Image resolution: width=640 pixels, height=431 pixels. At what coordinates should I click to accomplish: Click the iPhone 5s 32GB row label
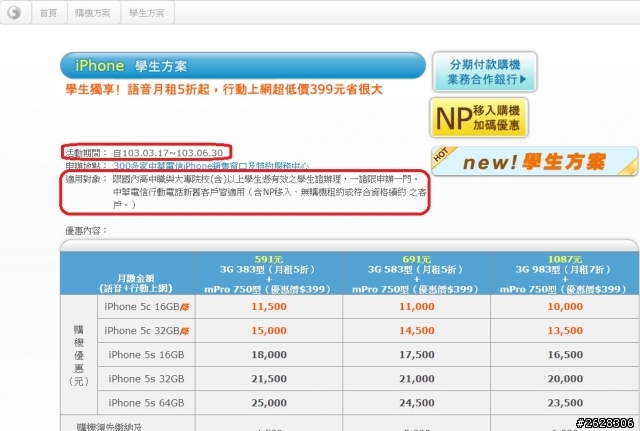click(146, 379)
